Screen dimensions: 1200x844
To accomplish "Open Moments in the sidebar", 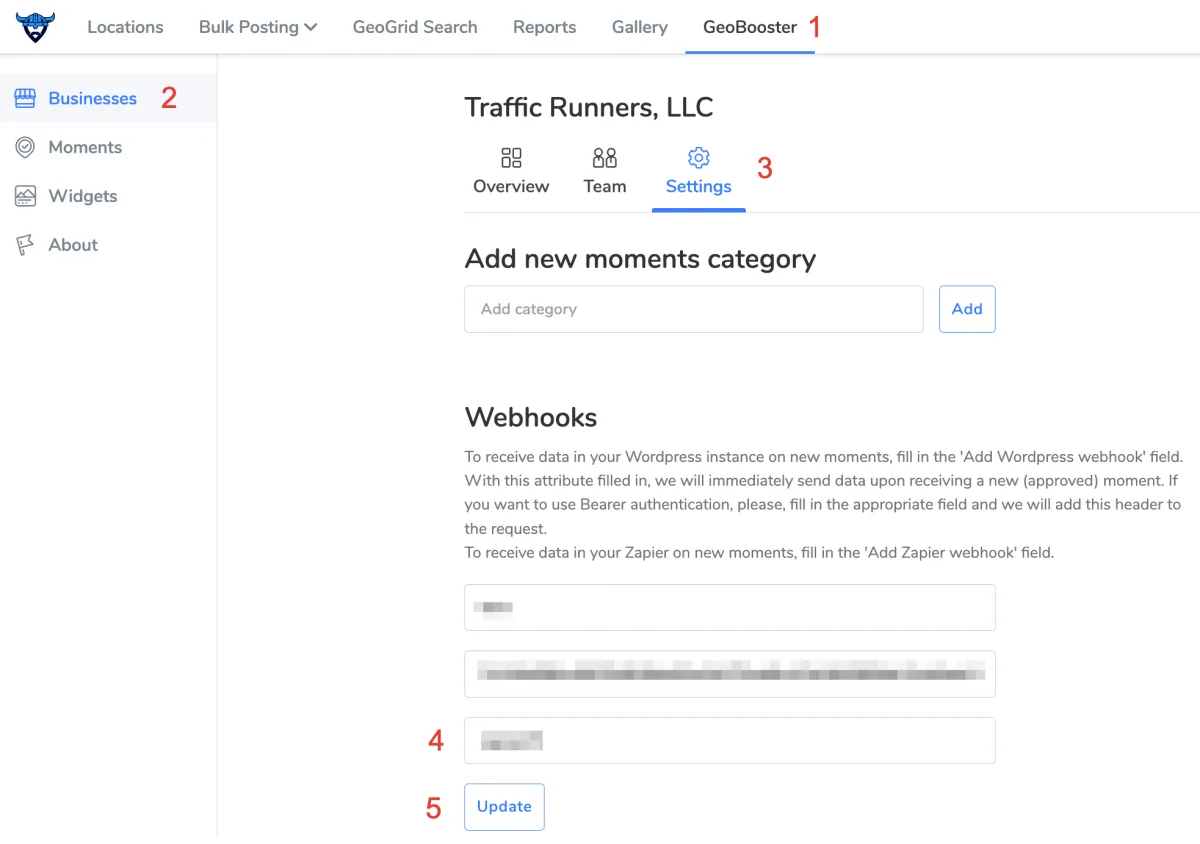I will 85,147.
